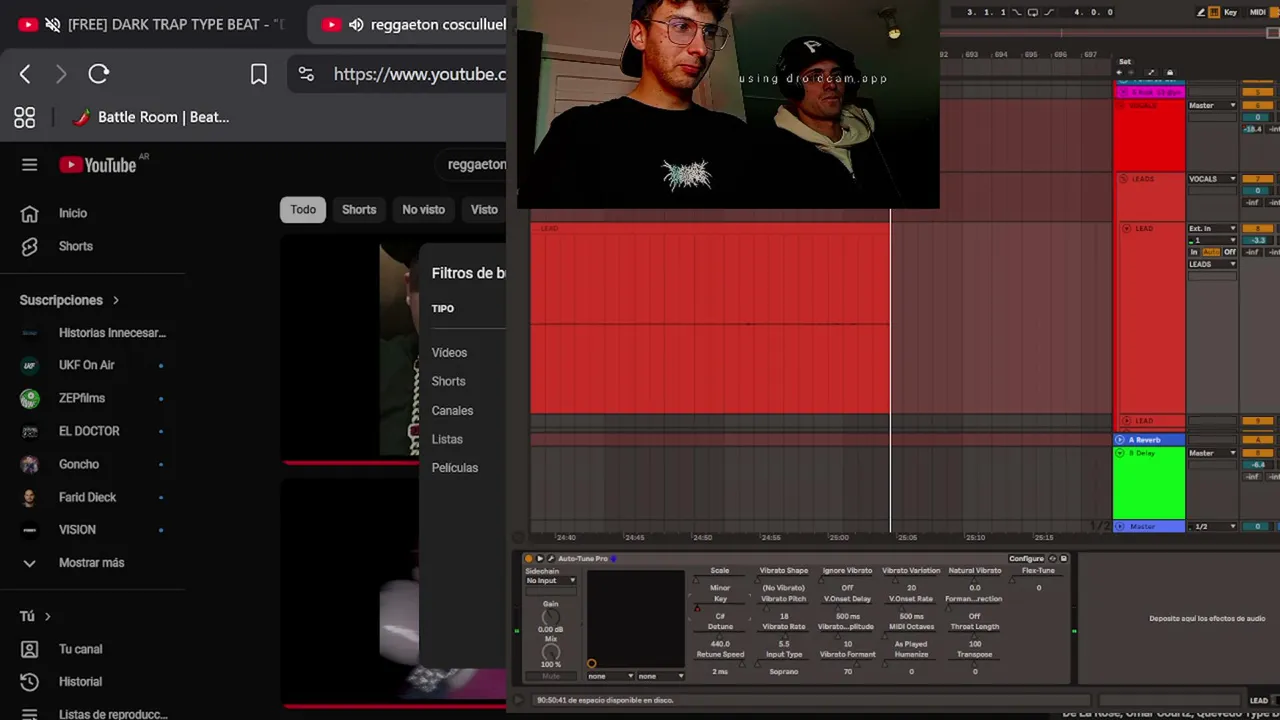Click the Auto-Tune Pro hot-swap icon
The height and width of the screenshot is (720, 1280).
(x=1052, y=559)
